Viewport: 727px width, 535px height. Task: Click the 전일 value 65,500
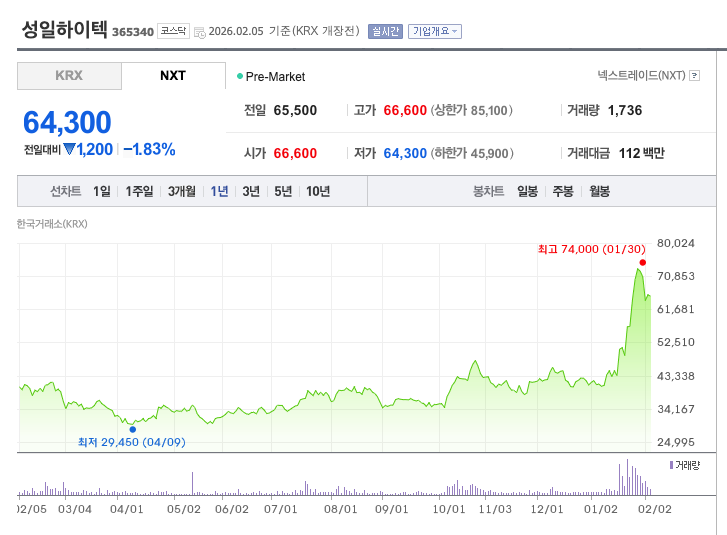[295, 110]
